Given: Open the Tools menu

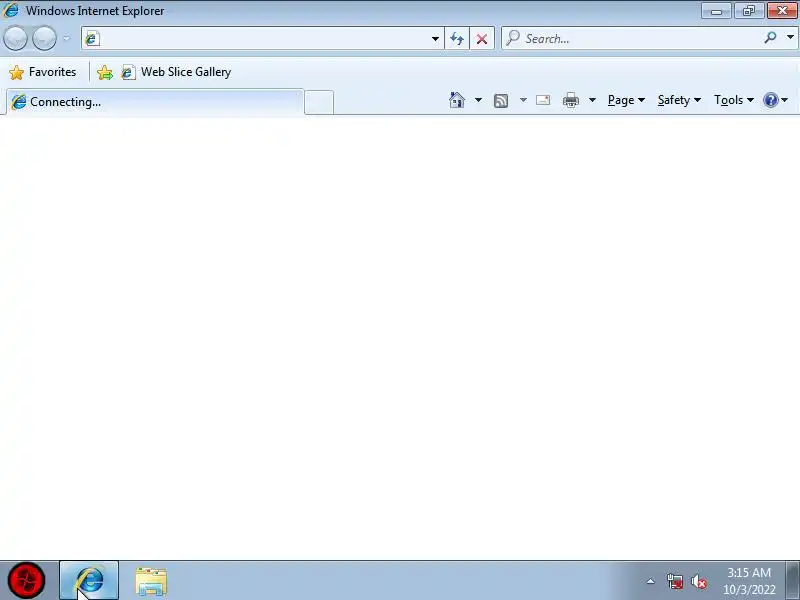Looking at the screenshot, I should click(x=734, y=100).
